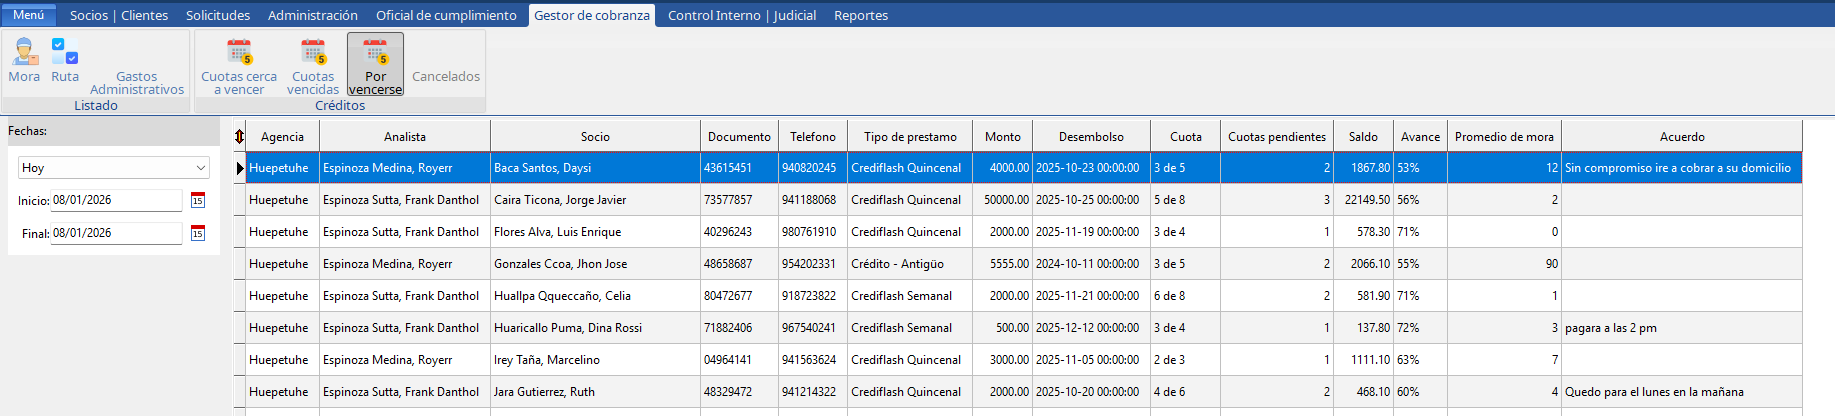Switch to Socios | Clientes tab

[119, 15]
